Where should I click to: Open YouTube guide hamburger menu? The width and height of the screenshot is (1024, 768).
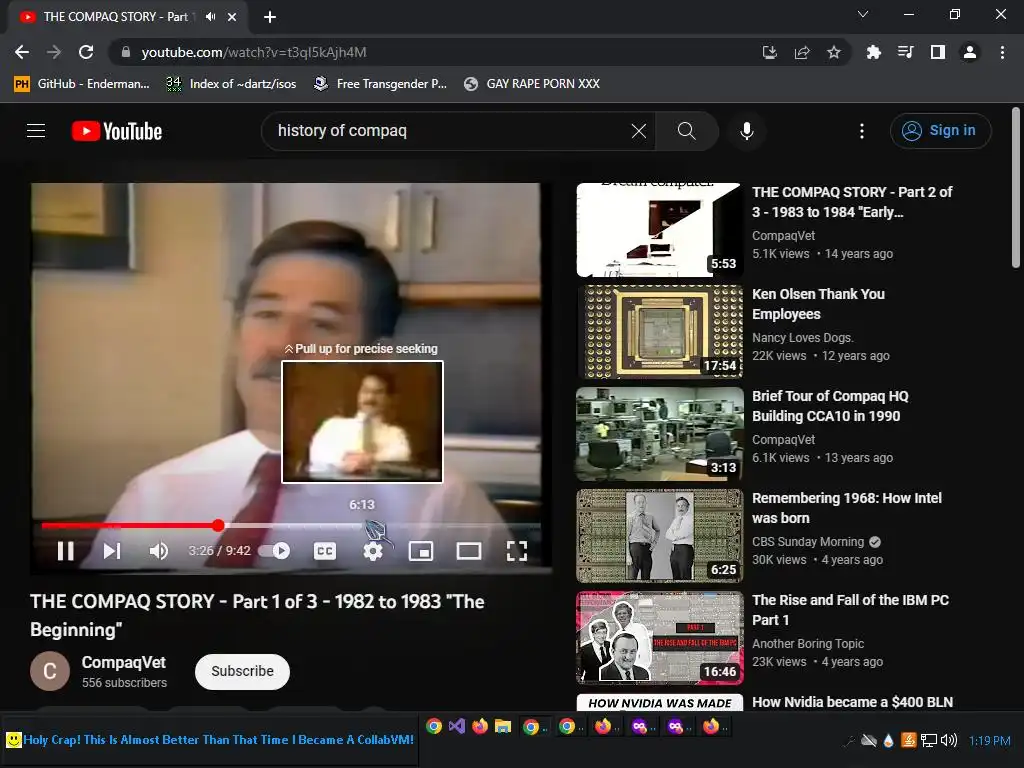coord(36,131)
